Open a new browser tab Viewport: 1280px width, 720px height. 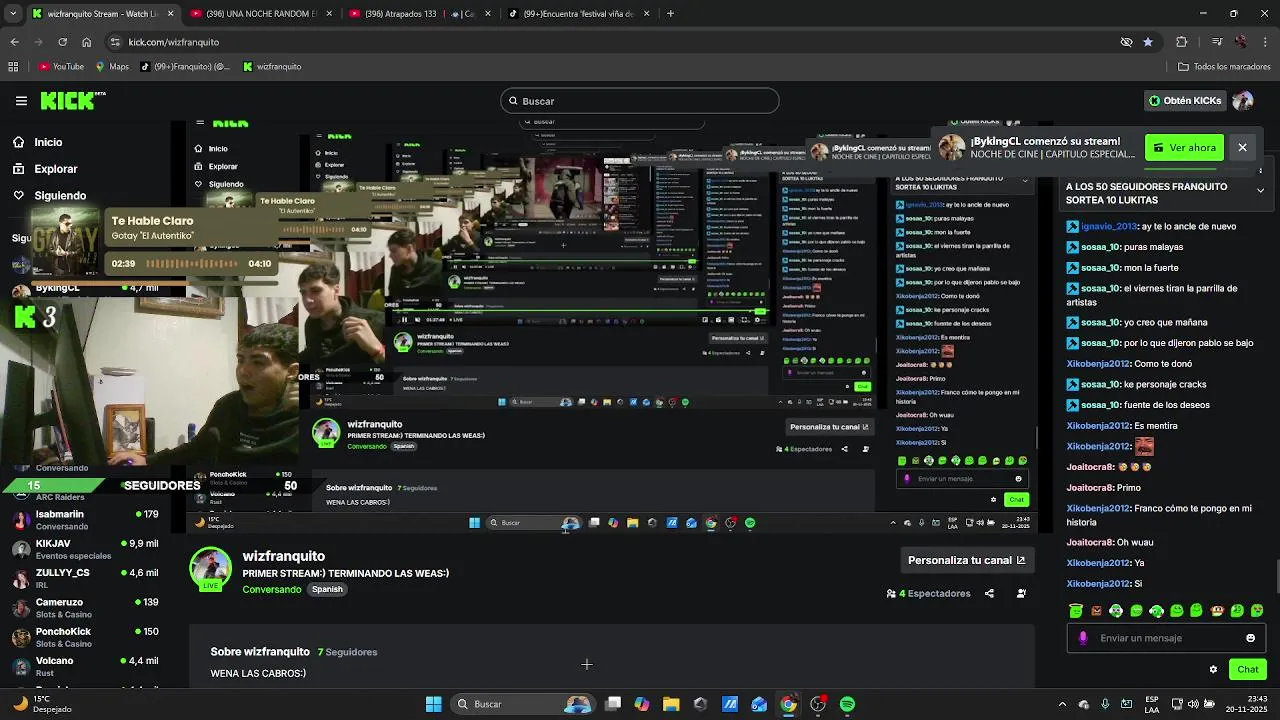(x=670, y=14)
